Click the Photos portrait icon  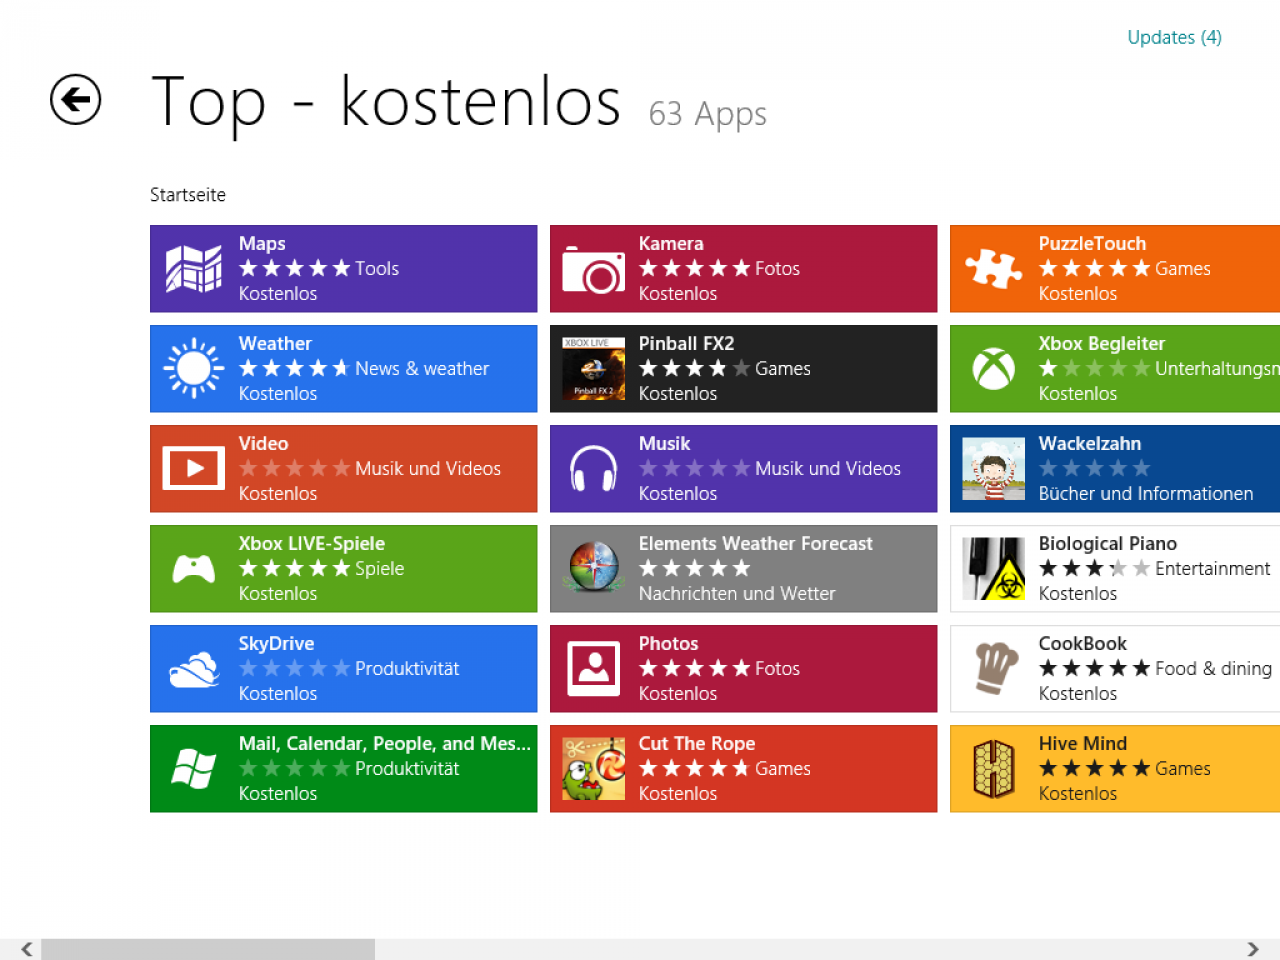594,668
